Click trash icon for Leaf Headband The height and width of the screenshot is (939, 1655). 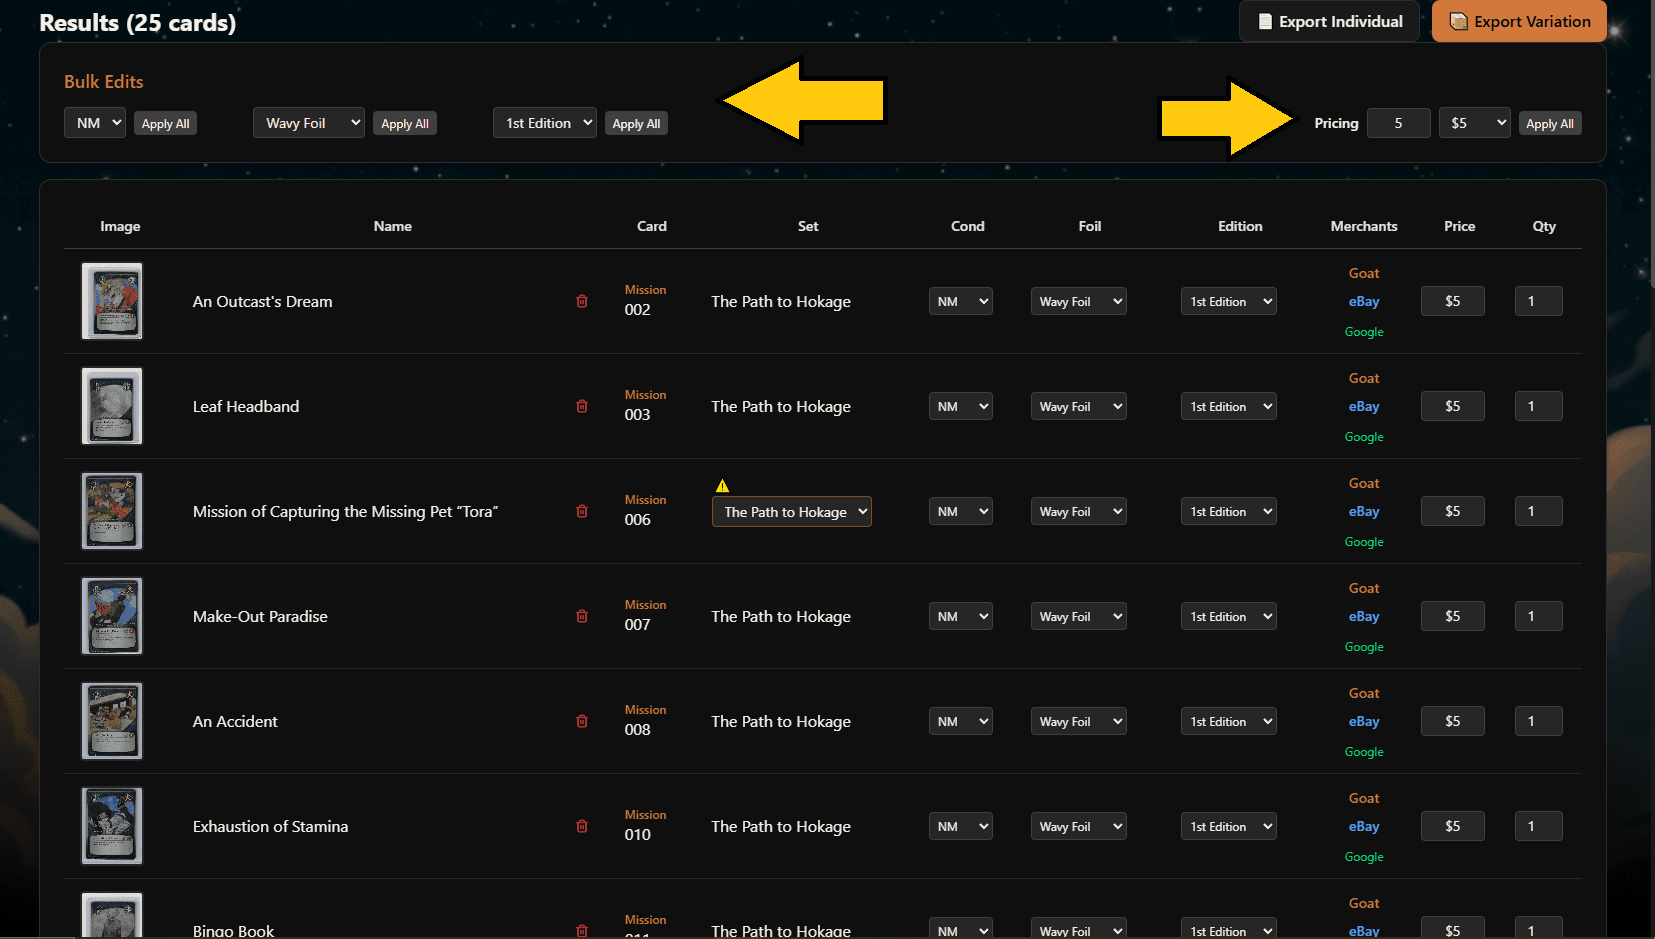pos(582,406)
